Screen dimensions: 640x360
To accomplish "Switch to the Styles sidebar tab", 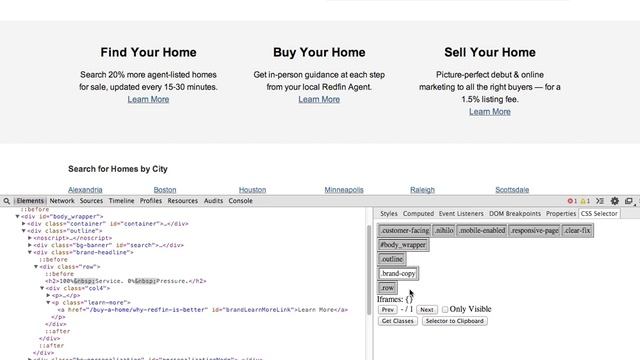I will 389,213.
